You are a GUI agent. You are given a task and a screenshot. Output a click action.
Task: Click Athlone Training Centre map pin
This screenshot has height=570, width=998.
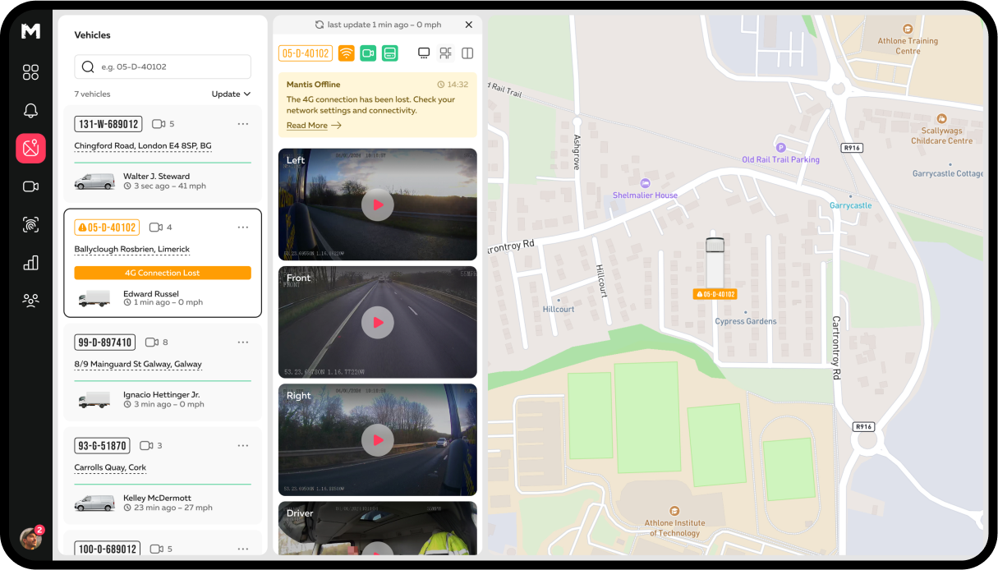908,29
